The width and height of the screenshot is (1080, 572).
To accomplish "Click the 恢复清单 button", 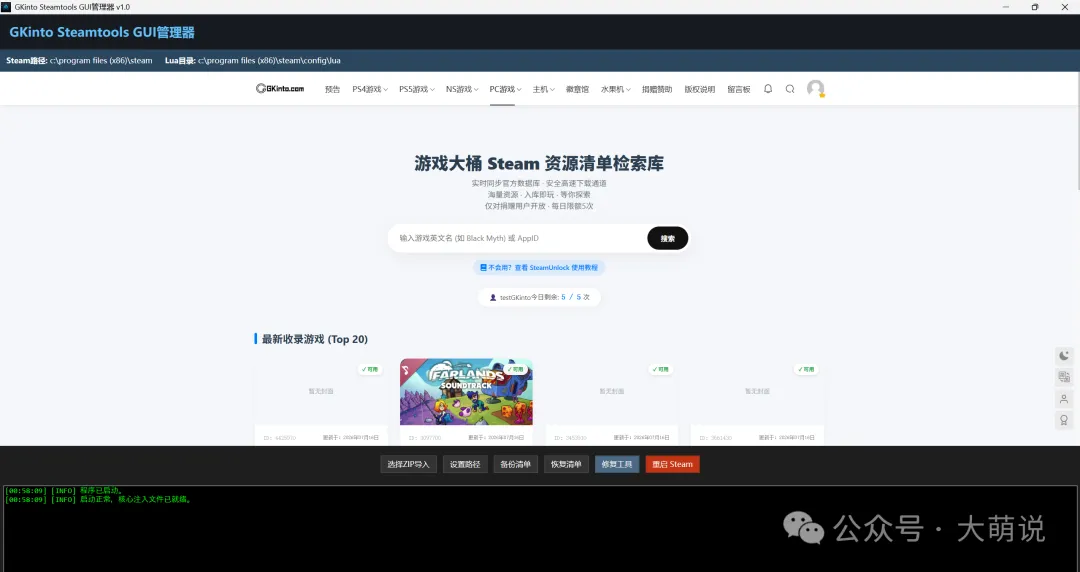I will (x=566, y=464).
